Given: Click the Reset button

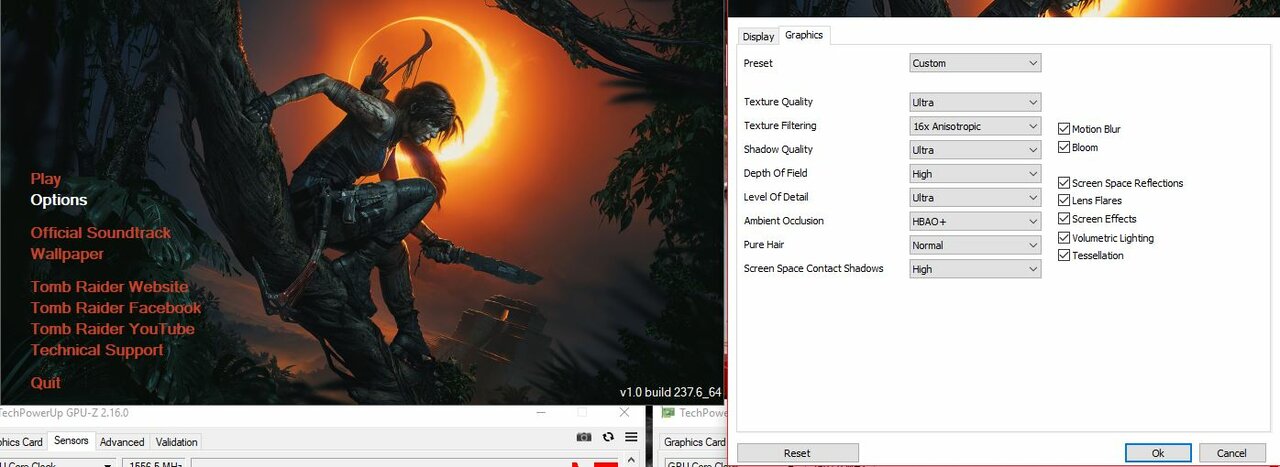Looking at the screenshot, I should click(797, 453).
